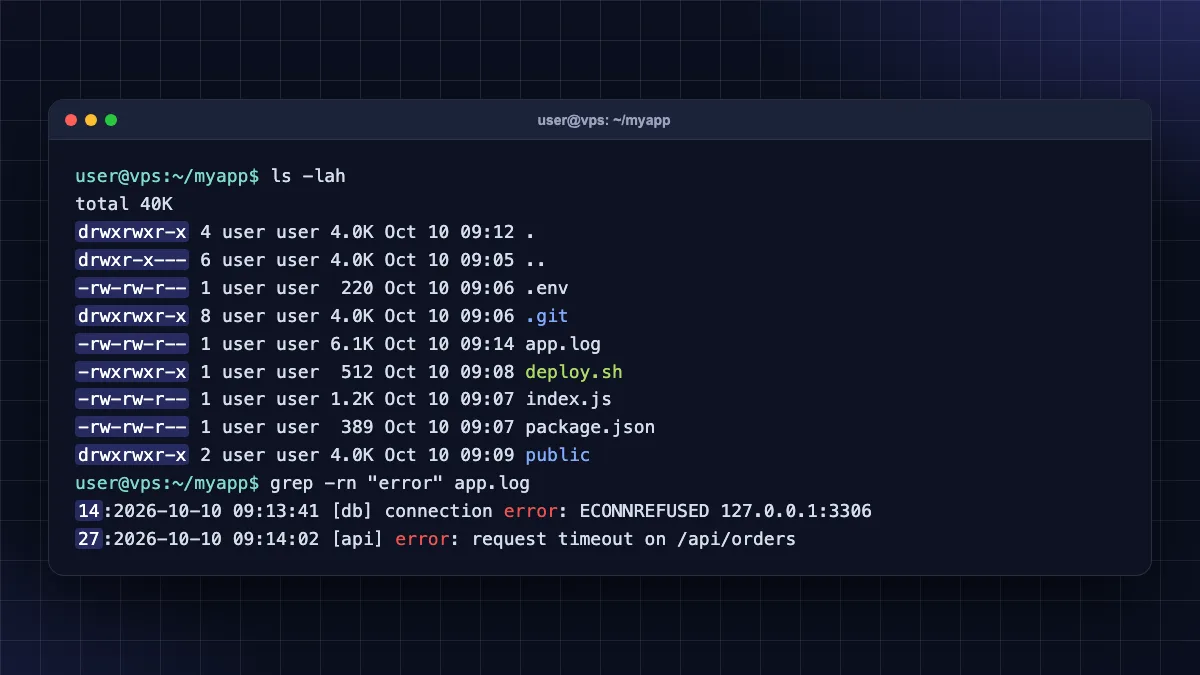Select the .env file name
The height and width of the screenshot is (675, 1200).
547,288
